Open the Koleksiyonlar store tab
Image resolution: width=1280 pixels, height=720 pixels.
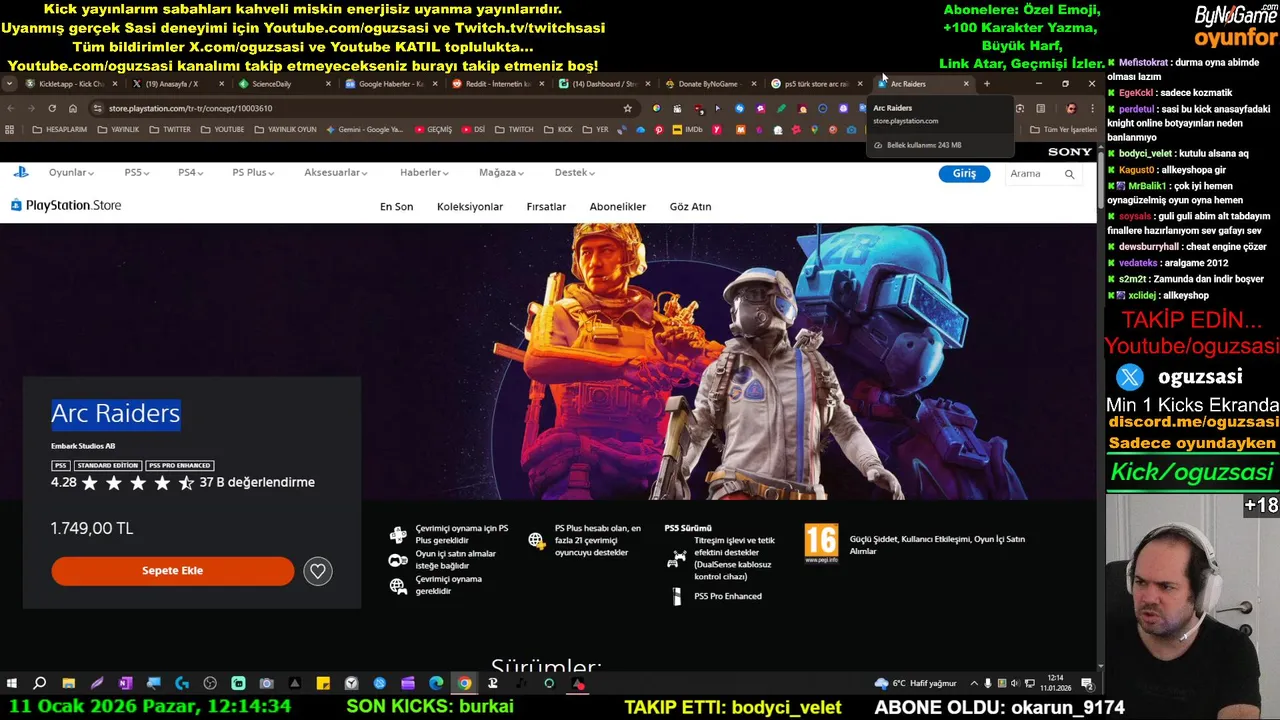point(470,207)
